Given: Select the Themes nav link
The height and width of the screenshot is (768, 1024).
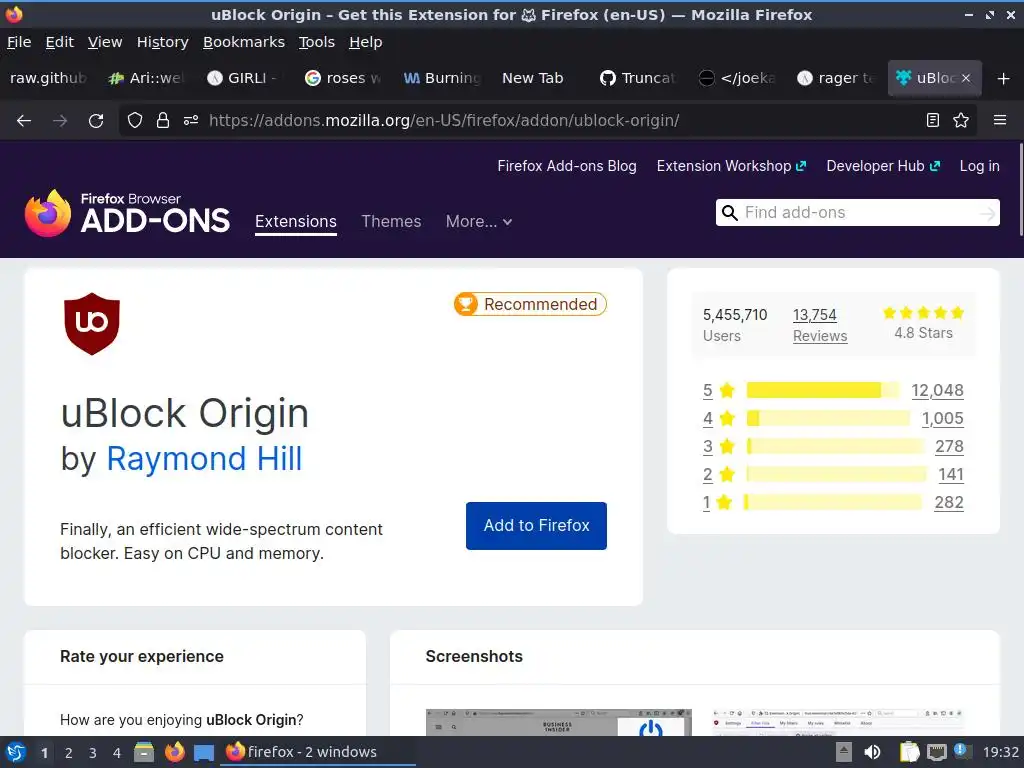Looking at the screenshot, I should coord(391,221).
